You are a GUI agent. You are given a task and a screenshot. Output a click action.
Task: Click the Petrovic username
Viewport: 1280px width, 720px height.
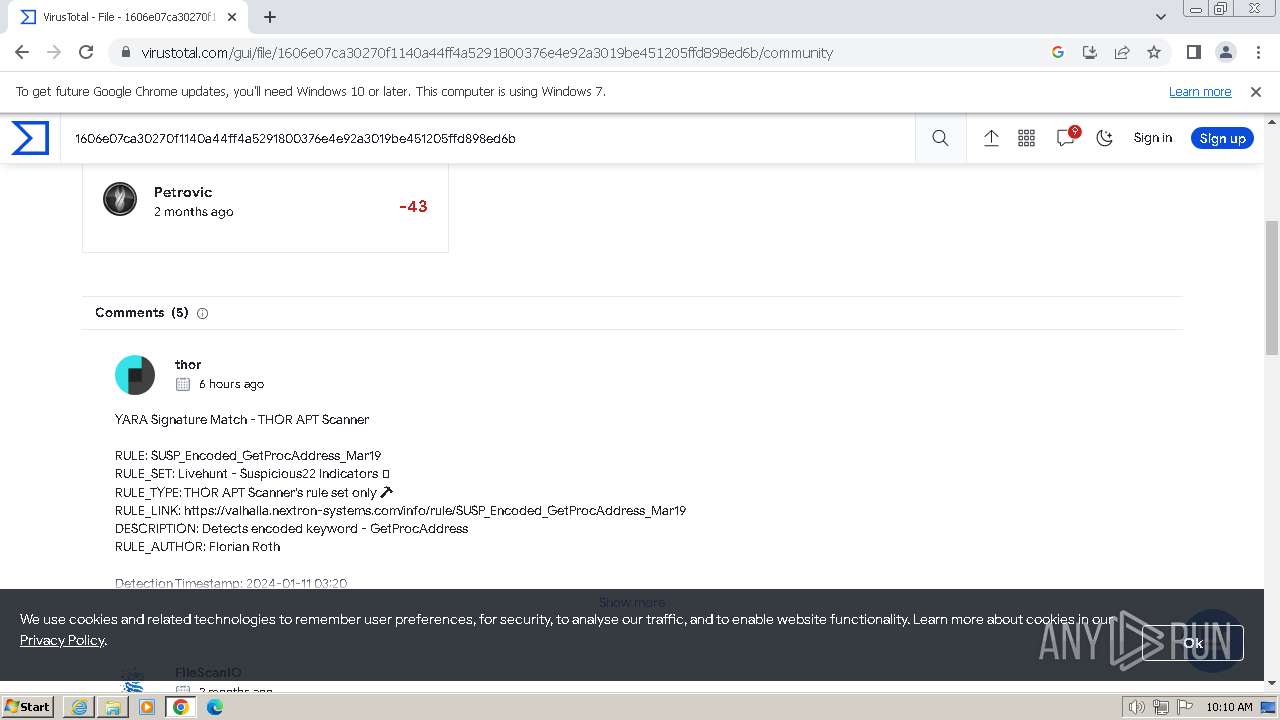[183, 192]
